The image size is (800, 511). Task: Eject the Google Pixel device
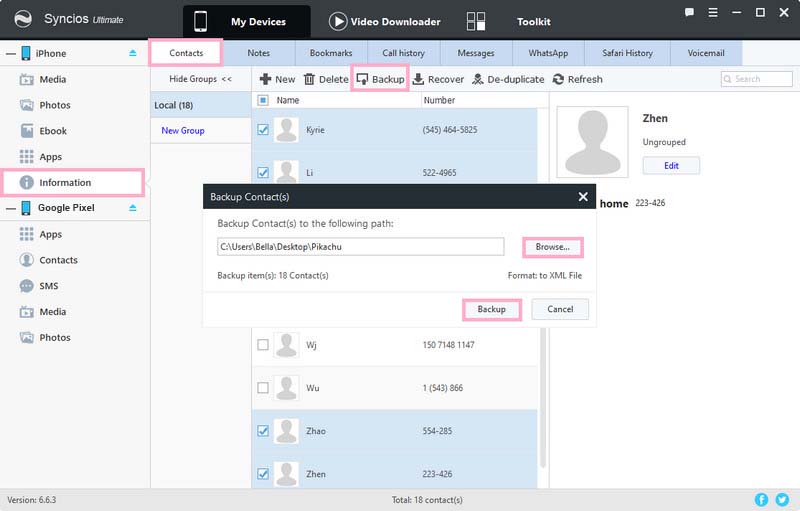[x=133, y=208]
